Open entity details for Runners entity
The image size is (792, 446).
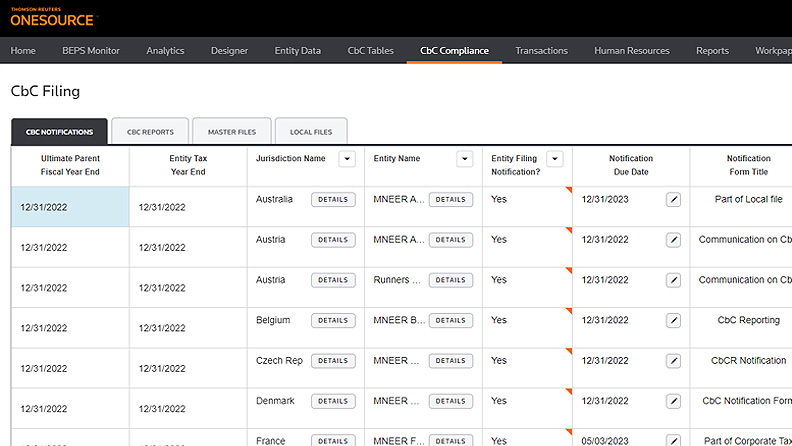451,280
